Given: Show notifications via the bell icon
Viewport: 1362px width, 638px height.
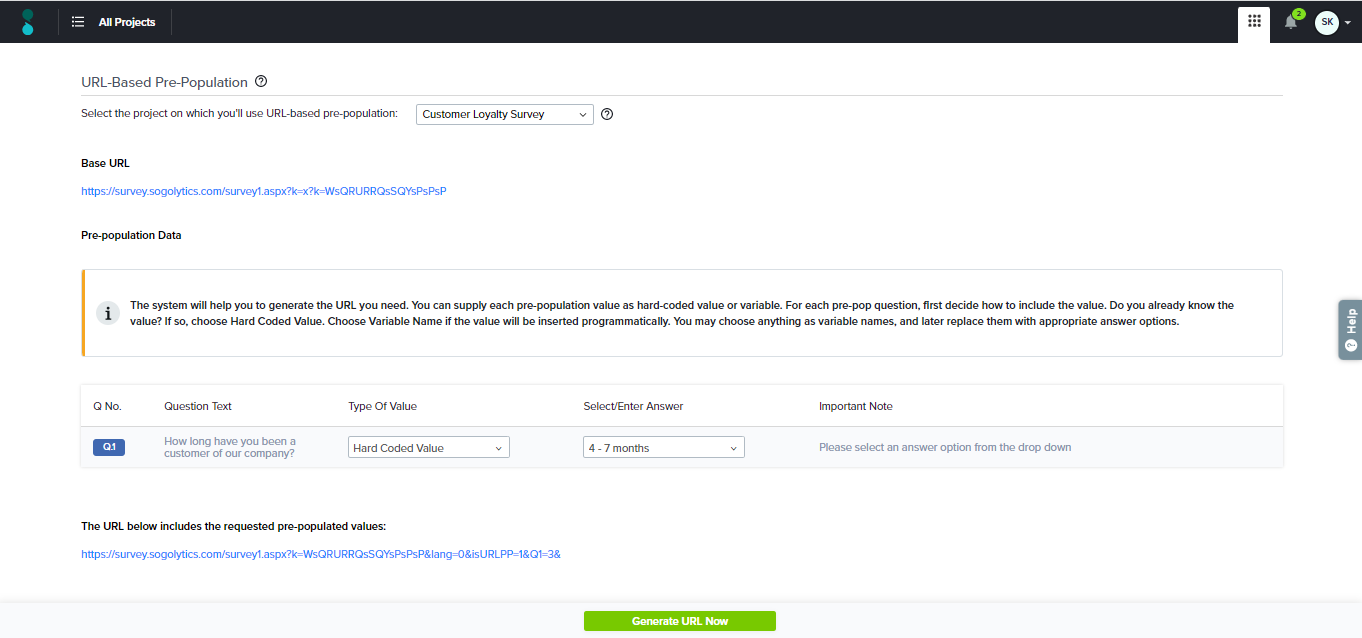Looking at the screenshot, I should click(x=1291, y=22).
